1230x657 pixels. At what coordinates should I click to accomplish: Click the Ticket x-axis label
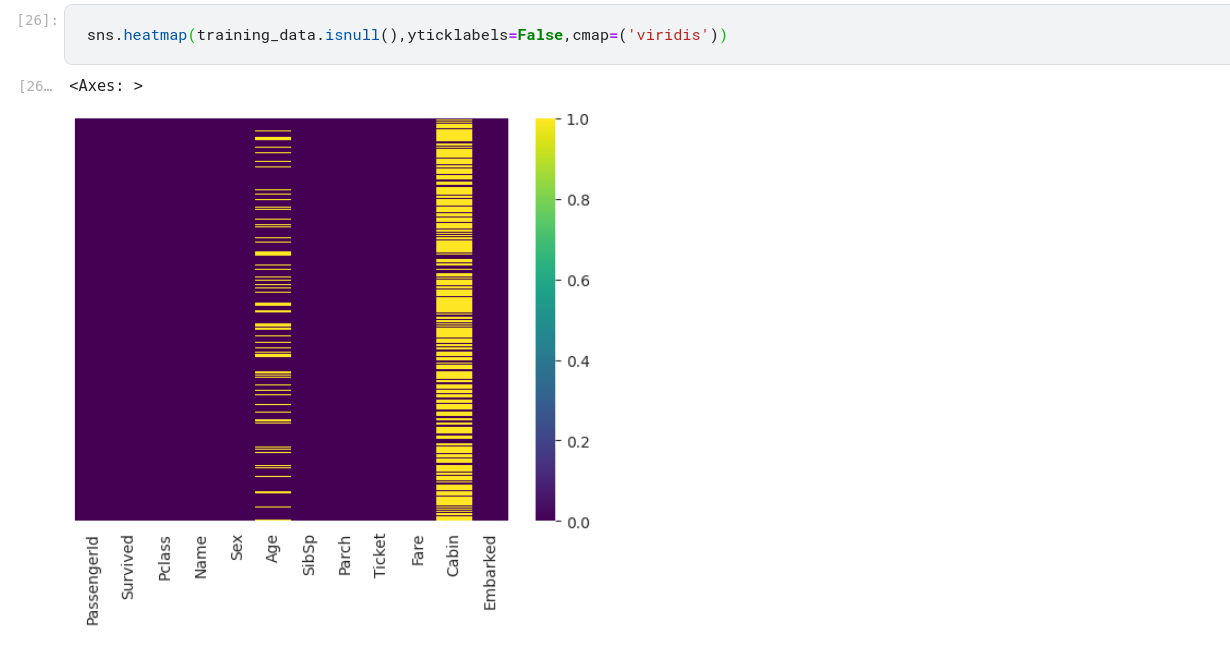380,555
